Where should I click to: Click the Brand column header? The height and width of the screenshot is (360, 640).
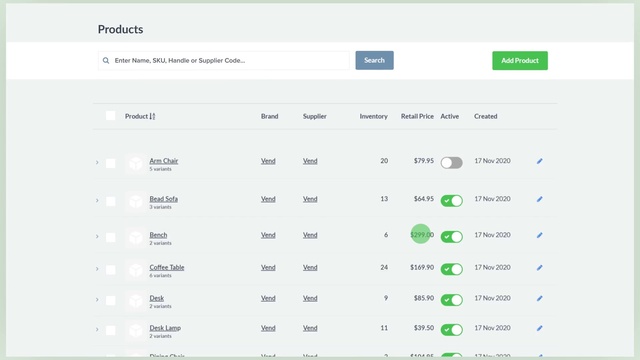(269, 116)
